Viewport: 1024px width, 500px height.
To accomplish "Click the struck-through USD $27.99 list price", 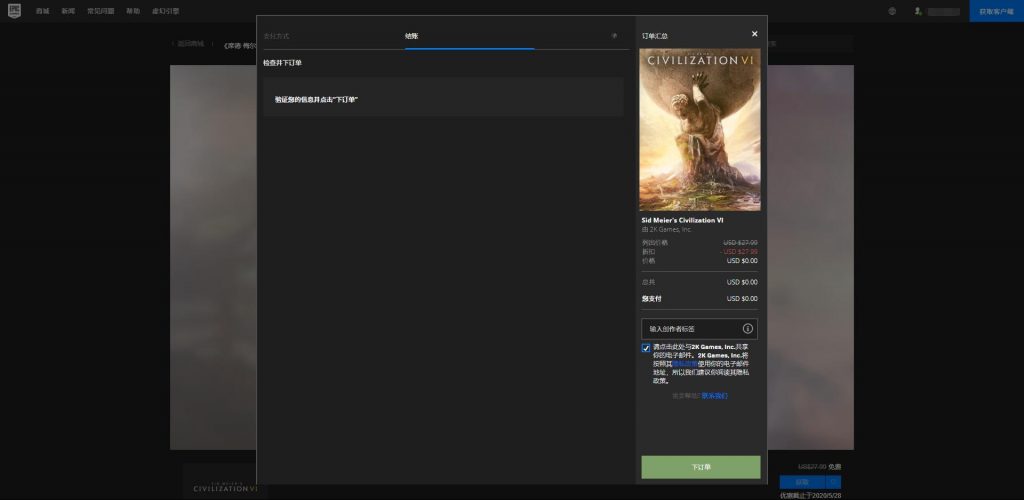I will tap(741, 243).
